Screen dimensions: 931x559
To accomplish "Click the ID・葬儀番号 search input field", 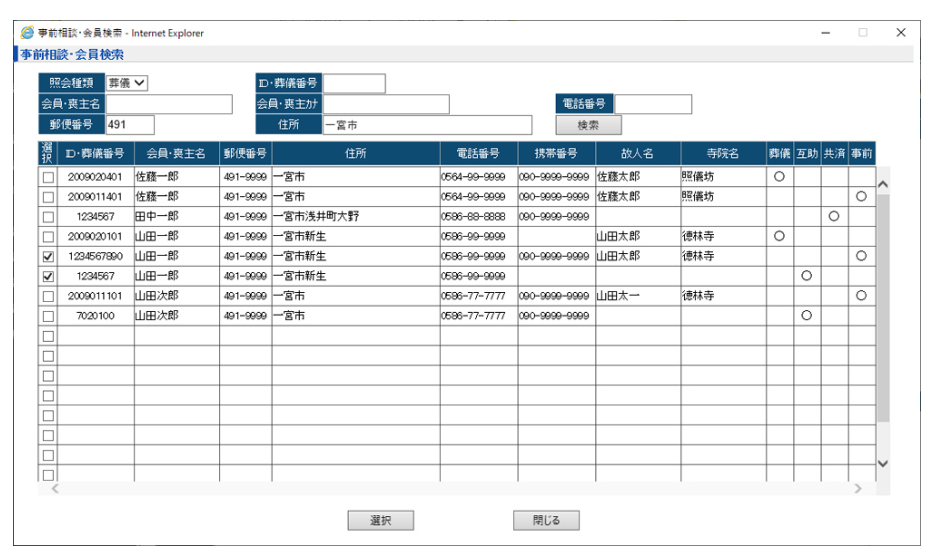I will coord(354,83).
